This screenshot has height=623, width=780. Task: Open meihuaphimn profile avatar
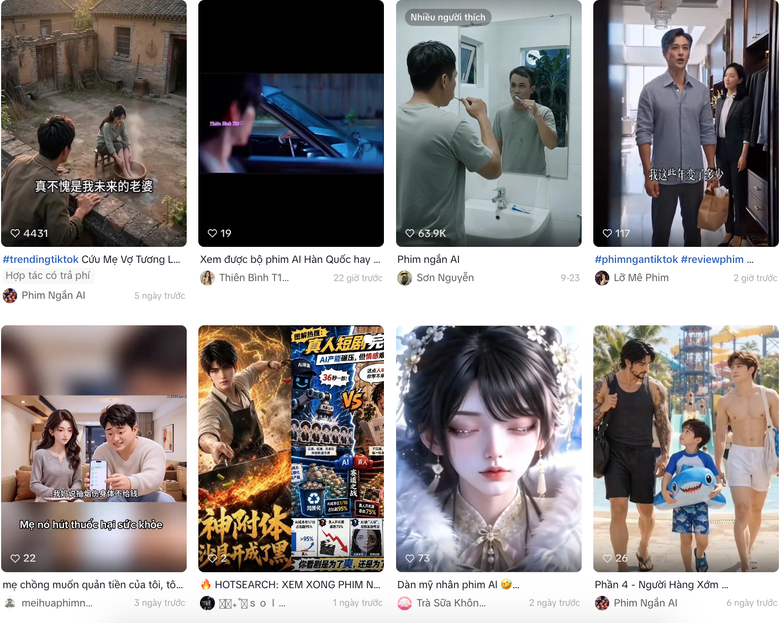[10, 603]
